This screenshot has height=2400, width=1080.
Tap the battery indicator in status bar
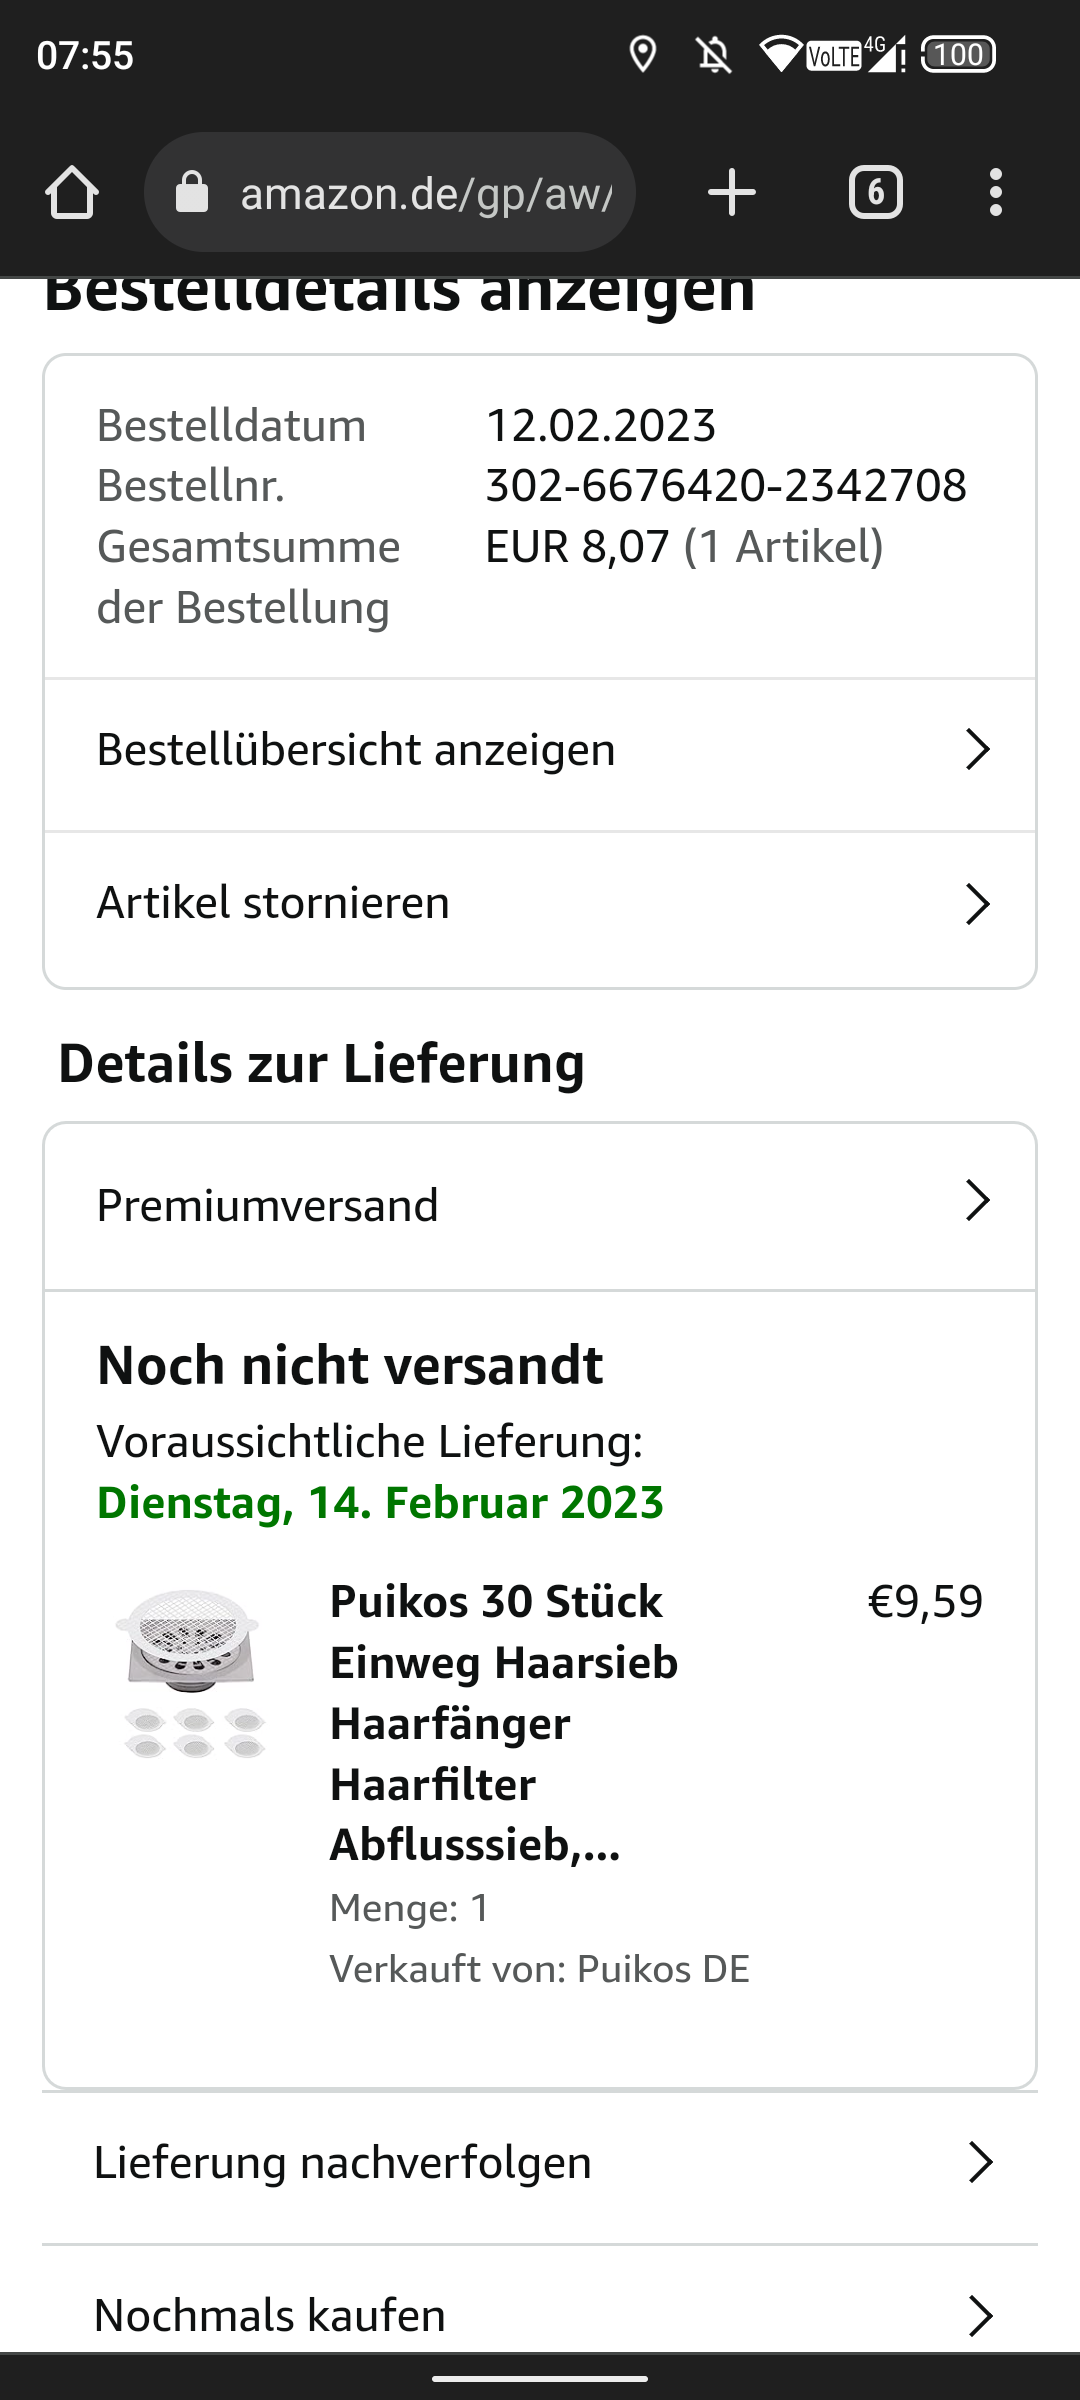point(958,54)
